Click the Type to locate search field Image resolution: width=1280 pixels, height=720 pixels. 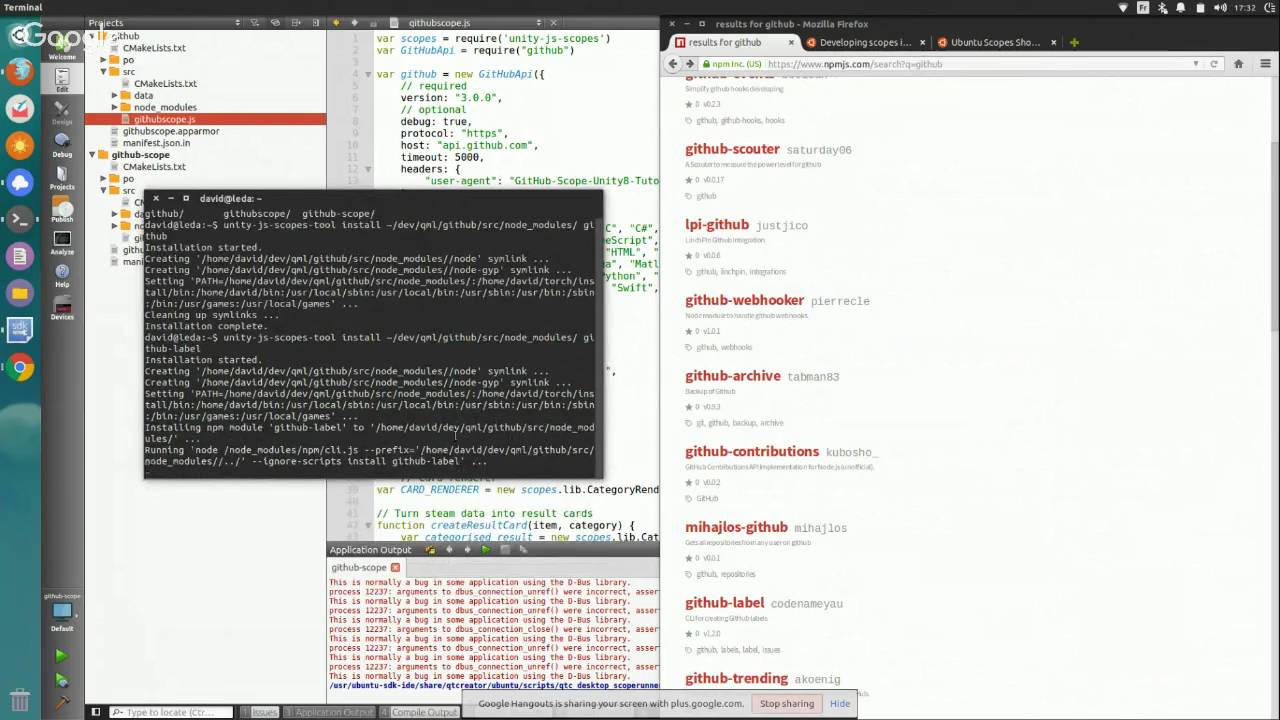point(171,712)
